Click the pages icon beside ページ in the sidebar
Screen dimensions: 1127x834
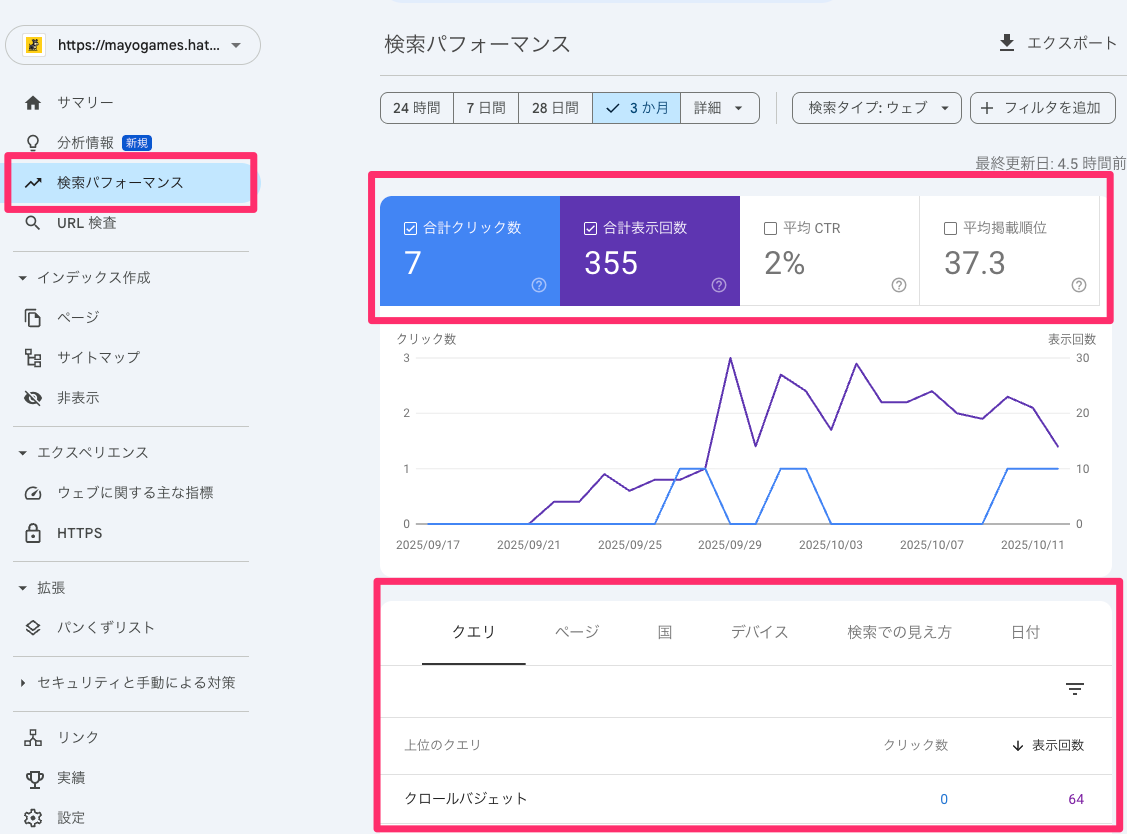(33, 317)
